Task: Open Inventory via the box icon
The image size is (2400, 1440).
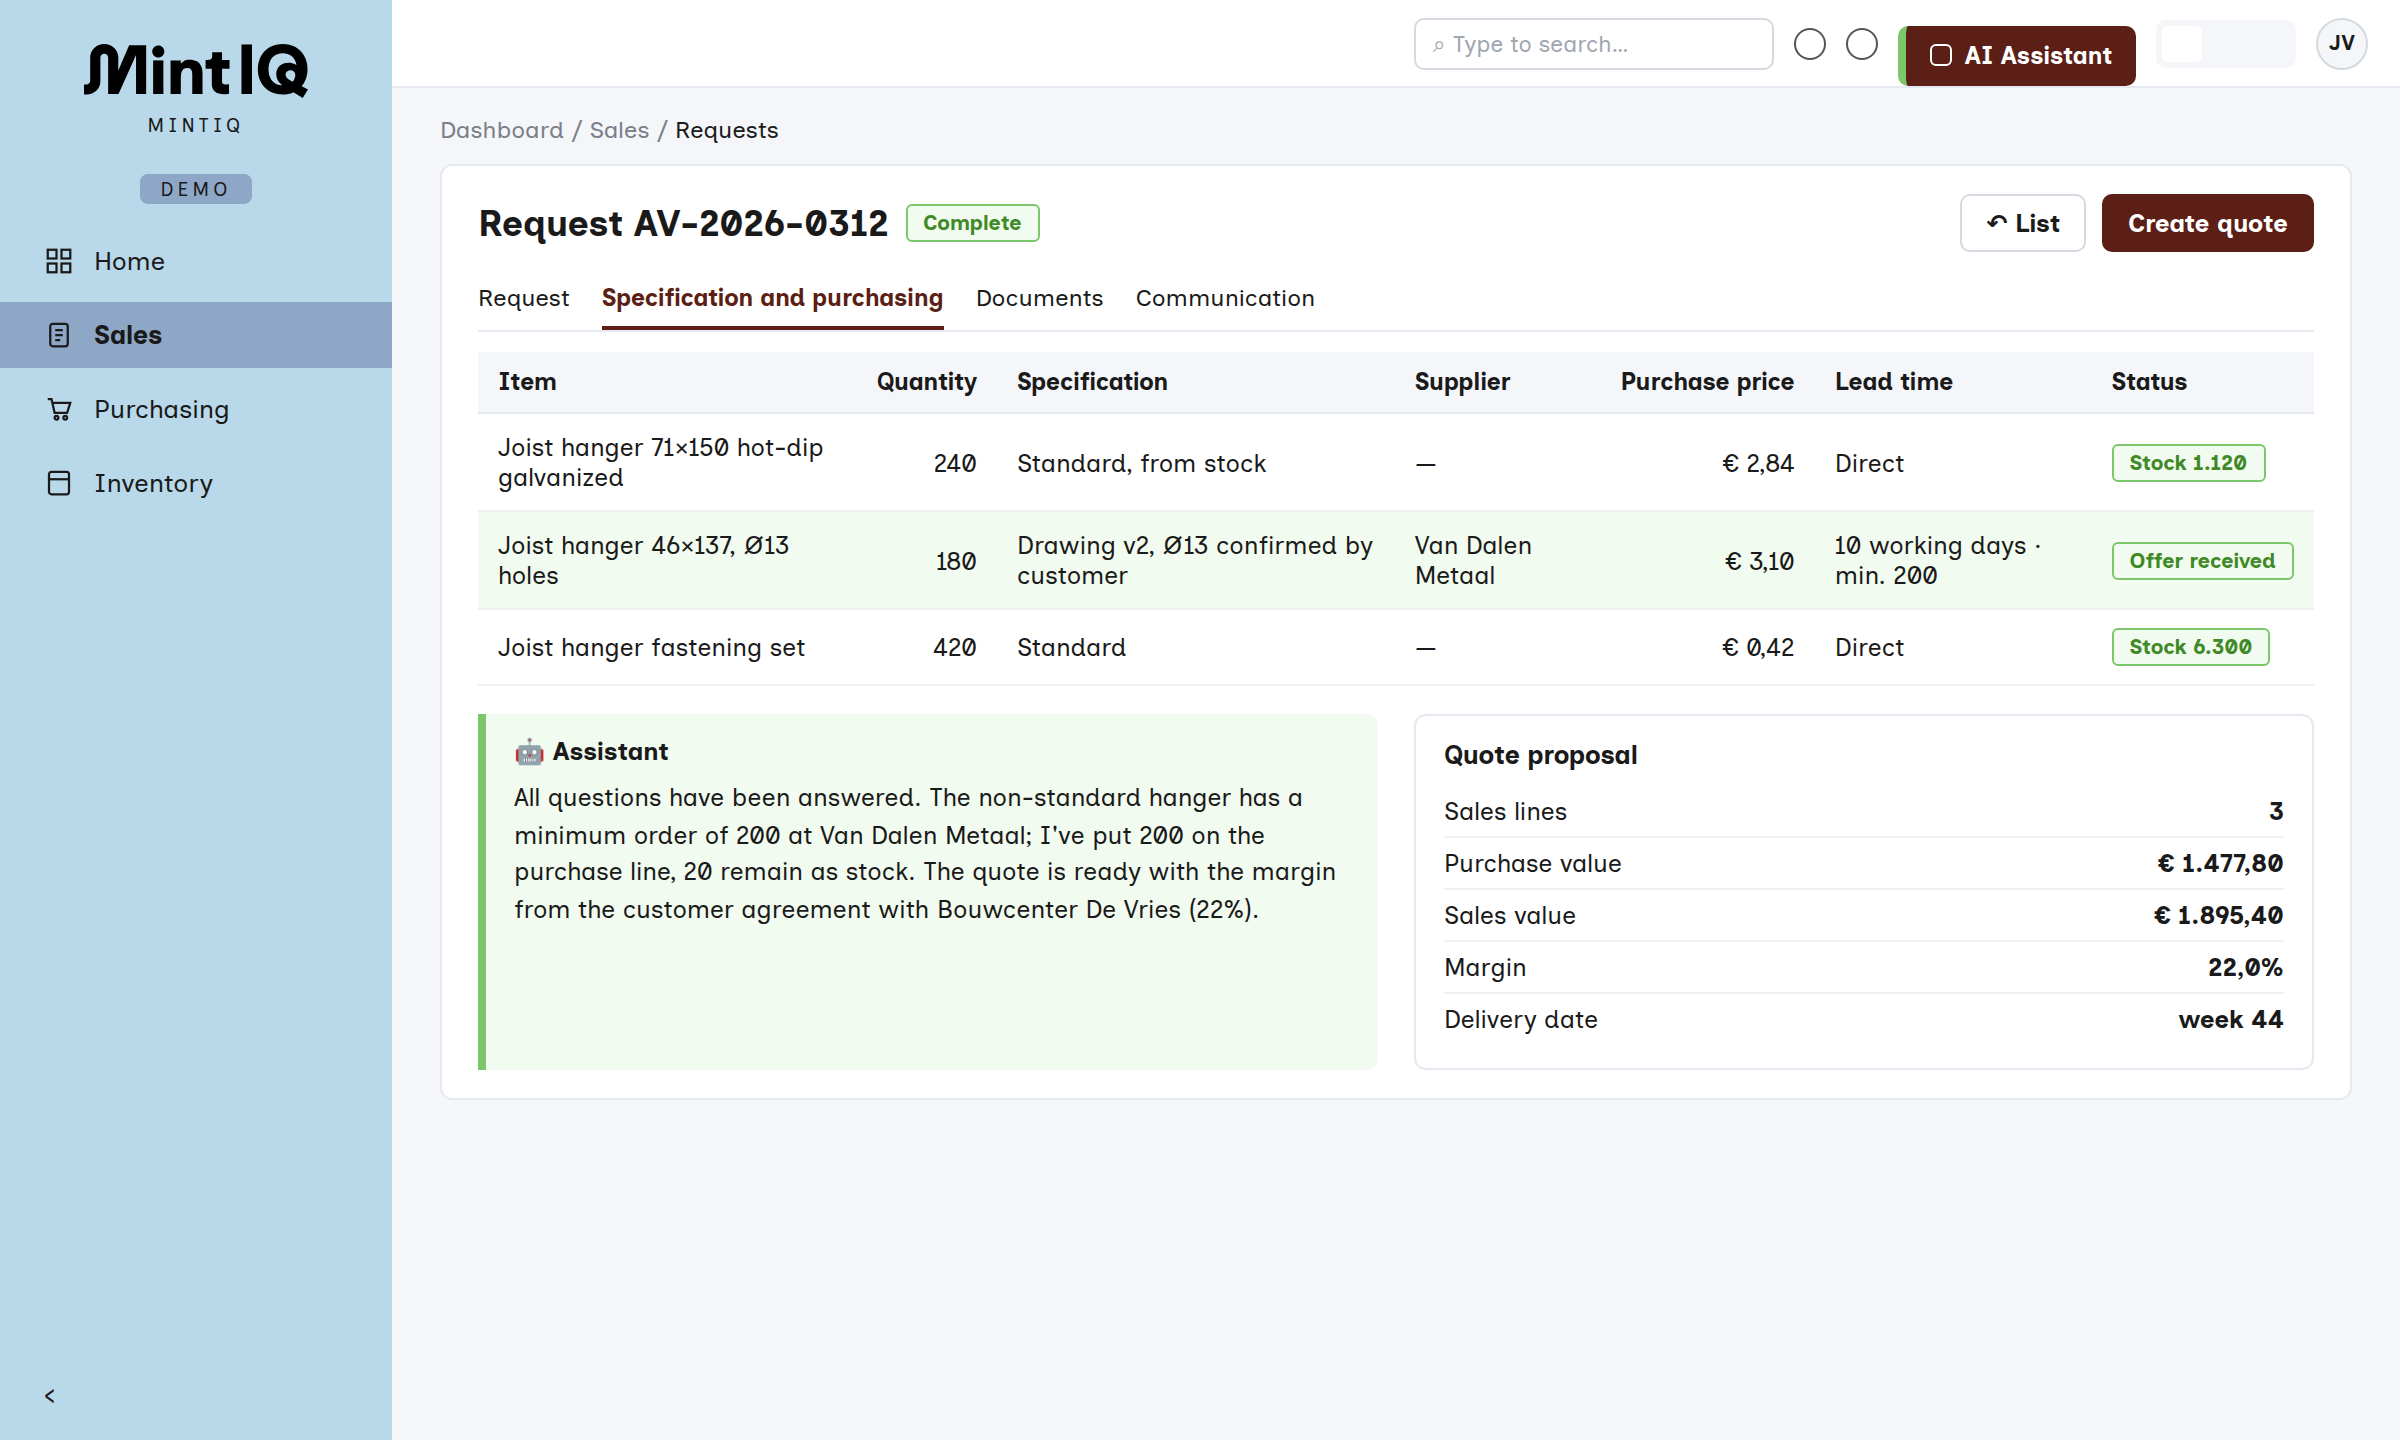Action: click(59, 483)
